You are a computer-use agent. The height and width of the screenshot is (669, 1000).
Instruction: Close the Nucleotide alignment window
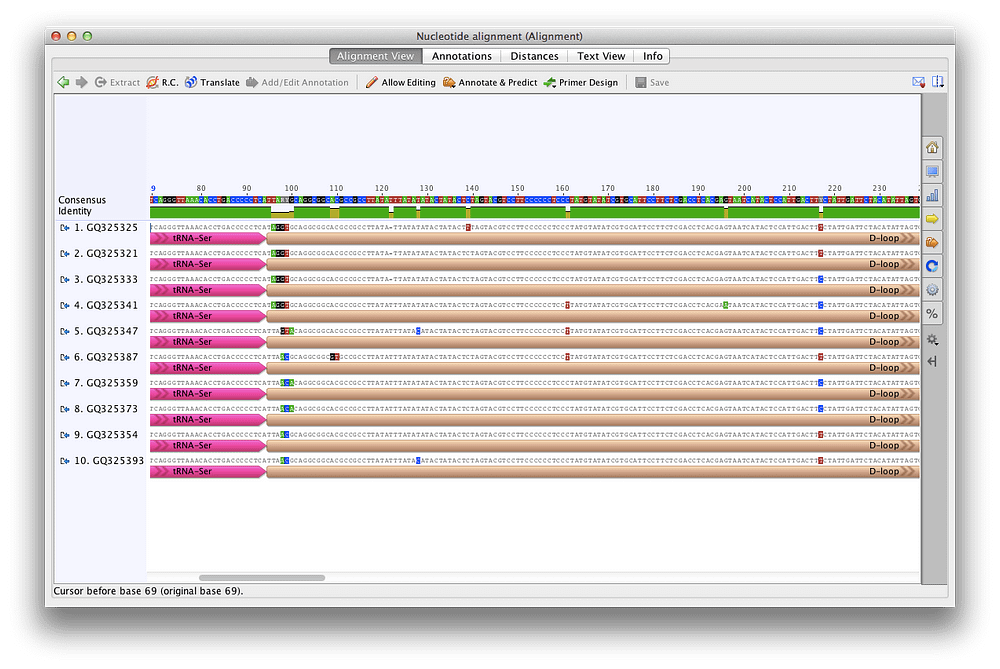pos(56,36)
